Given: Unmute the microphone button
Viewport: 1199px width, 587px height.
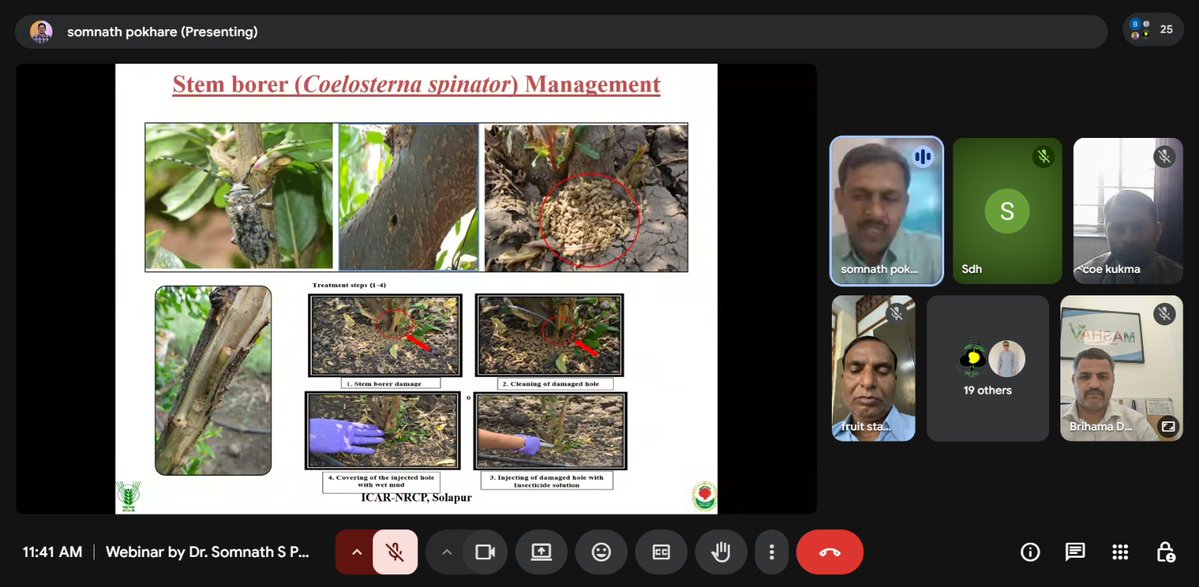Looking at the screenshot, I should (x=395, y=552).
